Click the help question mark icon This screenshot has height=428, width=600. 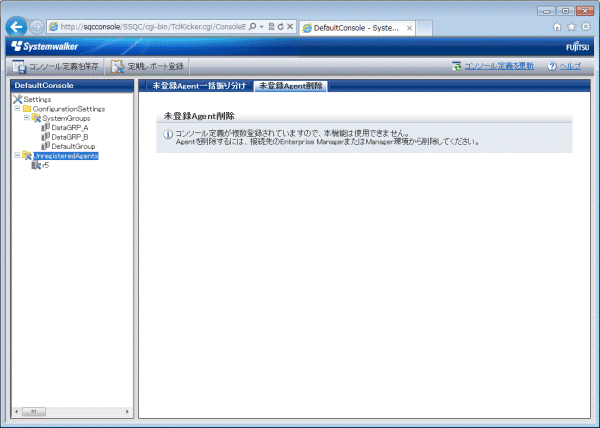pyautogui.click(x=551, y=66)
